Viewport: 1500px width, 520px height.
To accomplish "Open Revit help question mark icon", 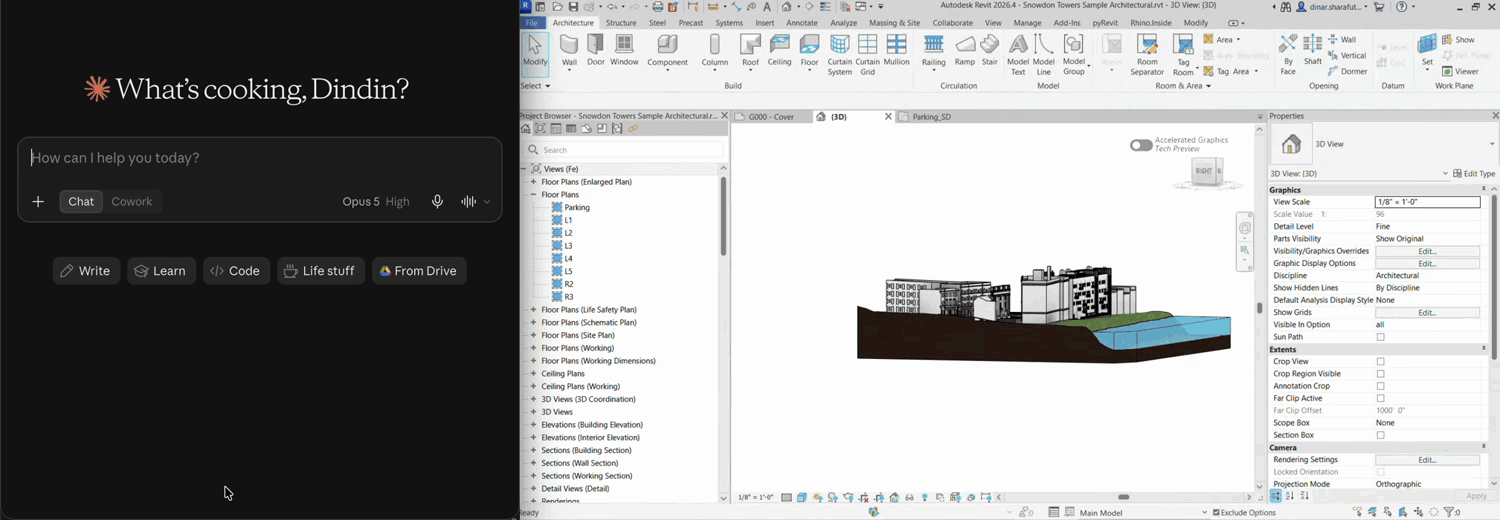I will point(1401,7).
